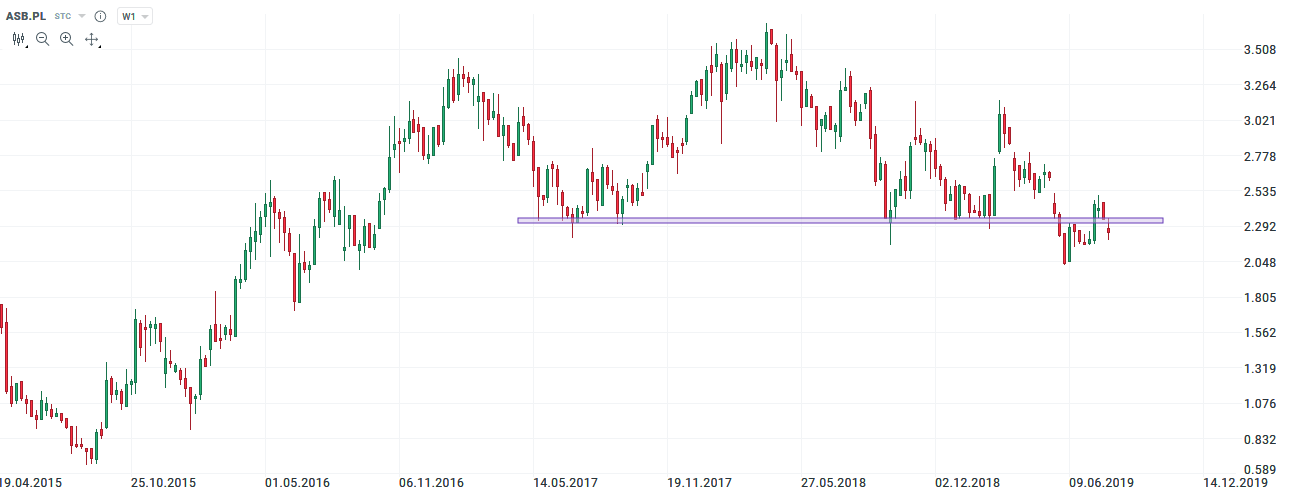This screenshot has width=1290, height=498.
Task: Select the purple support zone rectangle
Action: pyautogui.click(x=840, y=220)
